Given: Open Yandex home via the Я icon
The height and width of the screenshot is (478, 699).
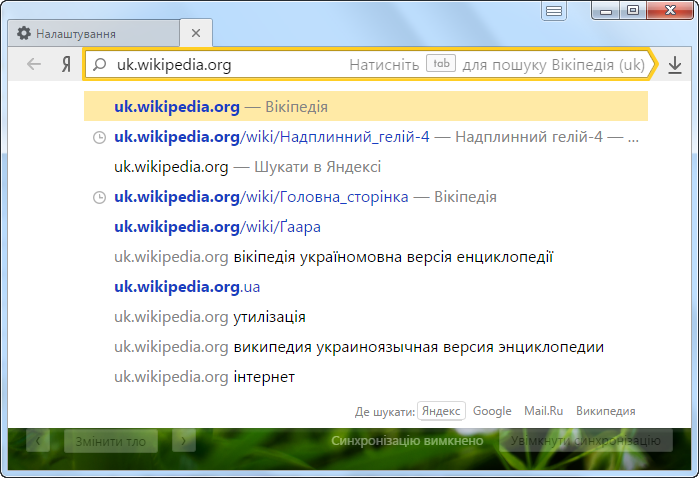Looking at the screenshot, I should coord(66,64).
